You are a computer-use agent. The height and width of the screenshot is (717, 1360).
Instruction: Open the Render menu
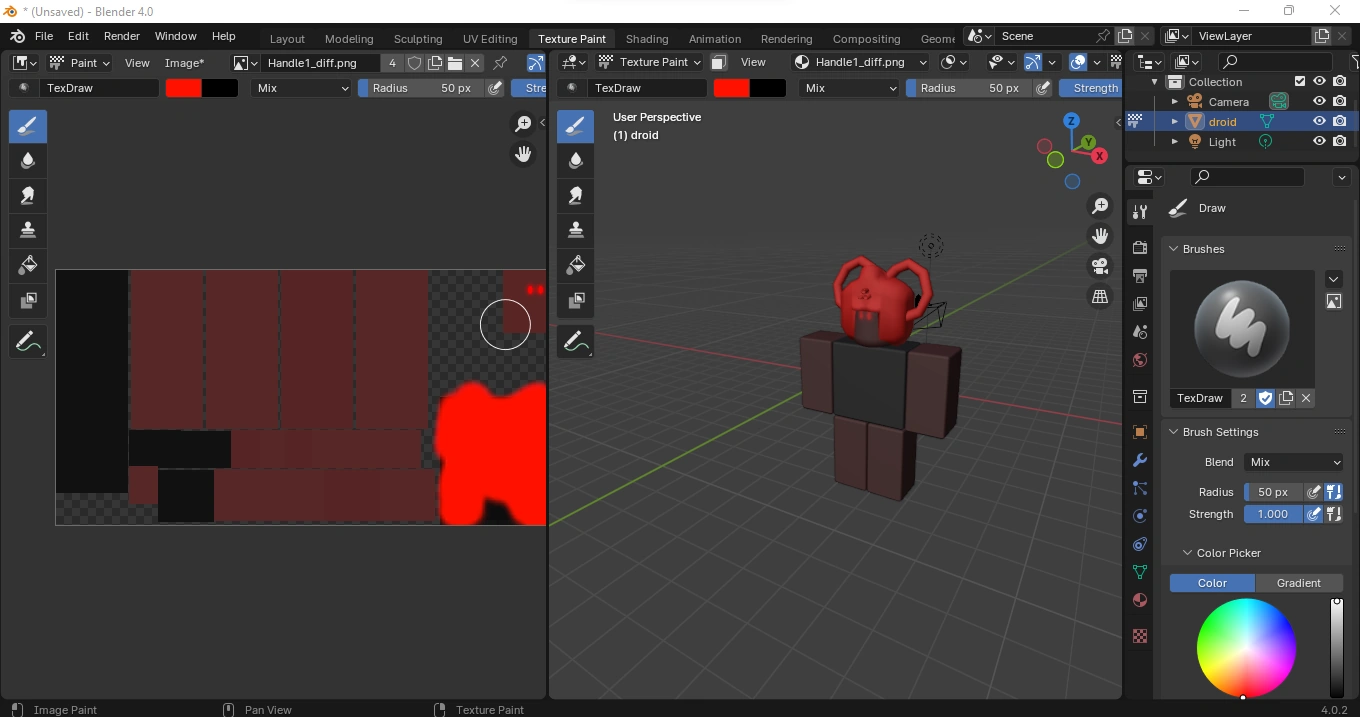coord(122,36)
